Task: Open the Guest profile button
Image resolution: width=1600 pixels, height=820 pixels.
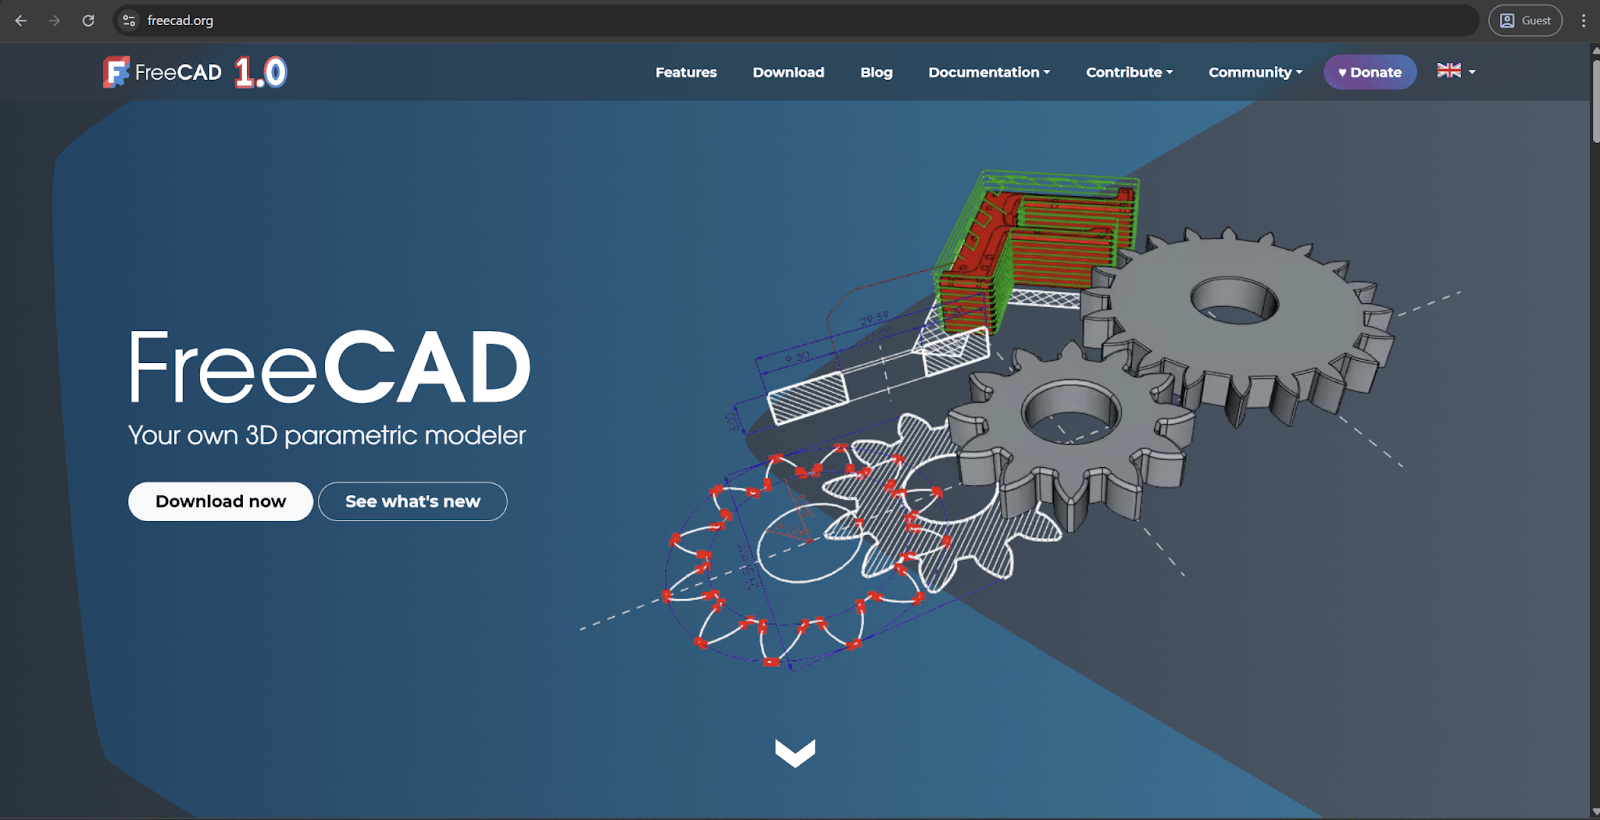Action: coord(1525,20)
